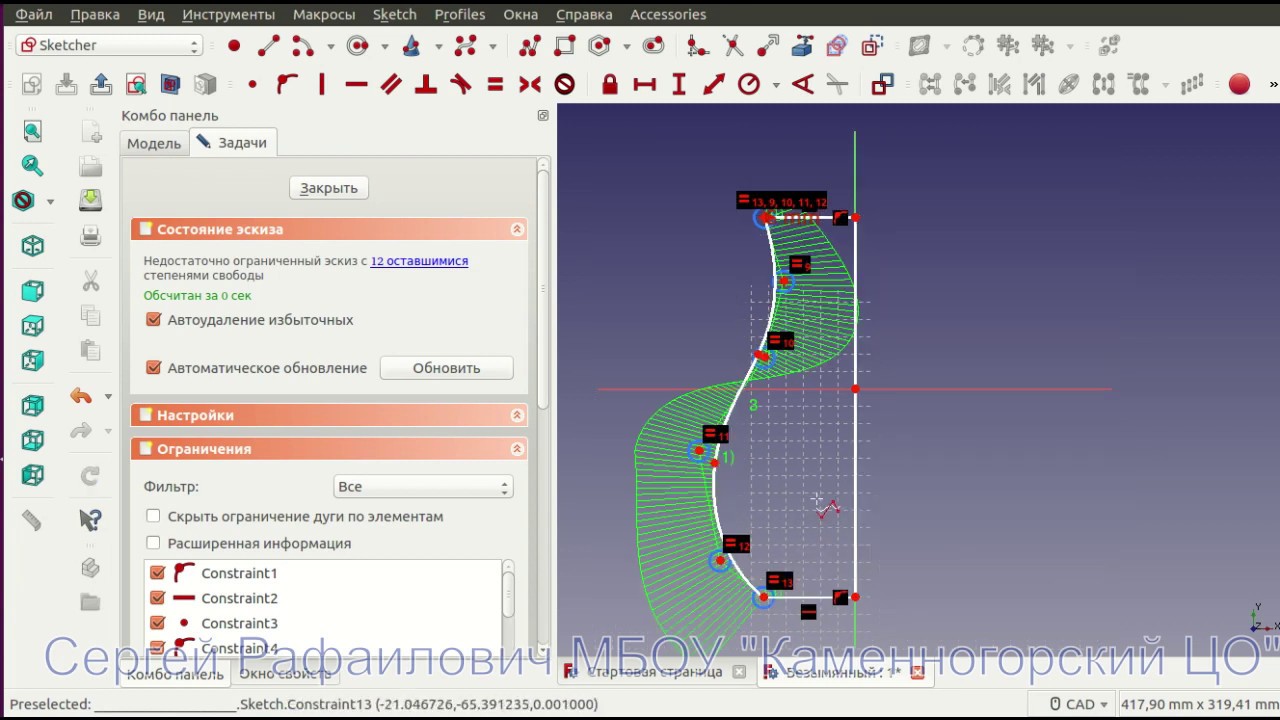Select the Trim Edge tool
This screenshot has width=1280, height=720.
(x=733, y=46)
